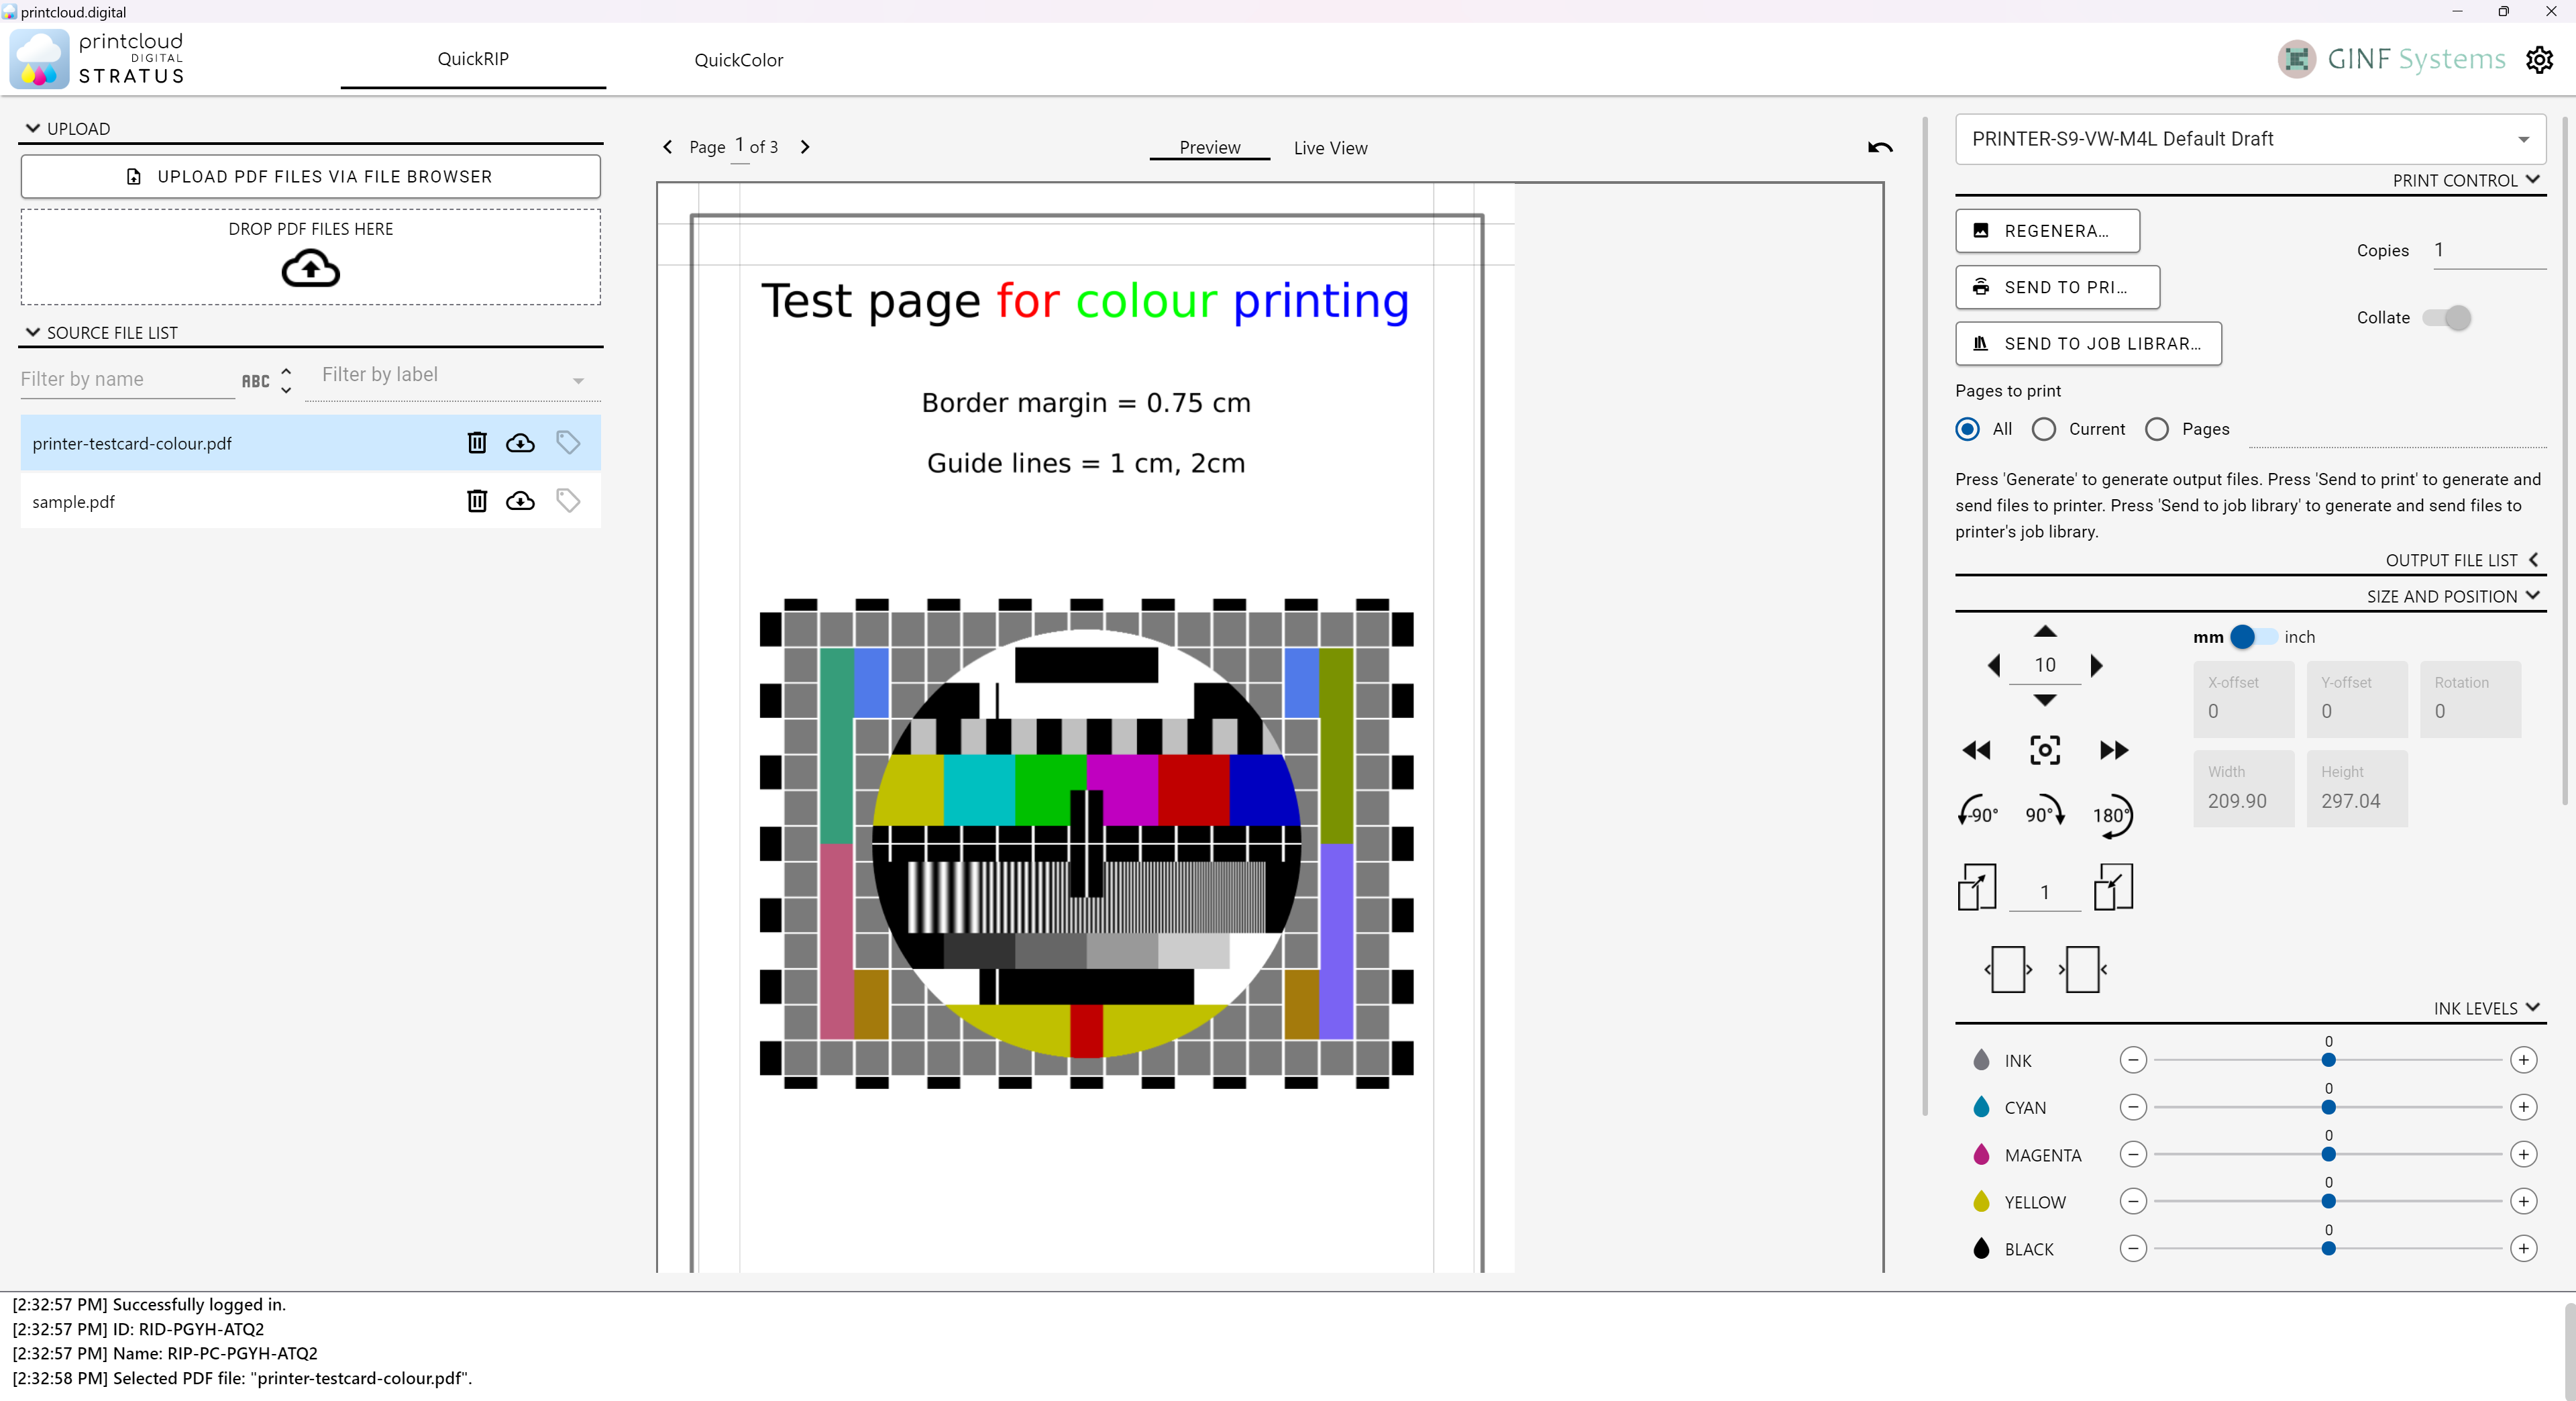This screenshot has width=2576, height=1401.
Task: Switch to the QuickColor tab
Action: (x=738, y=60)
